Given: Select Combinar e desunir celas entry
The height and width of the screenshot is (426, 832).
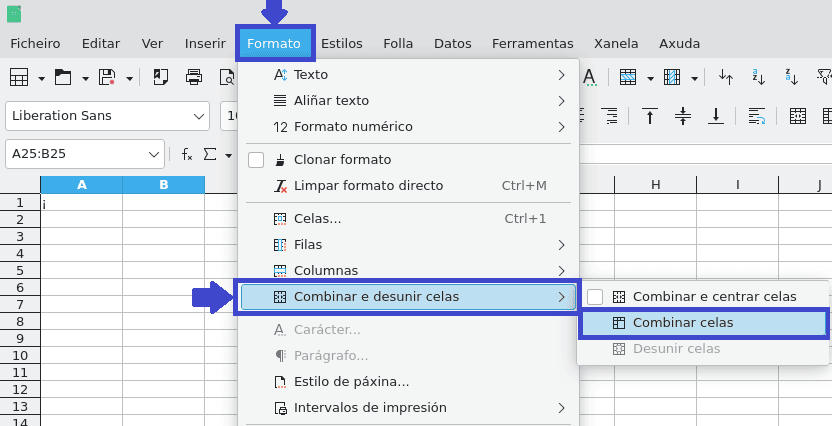Looking at the screenshot, I should coord(408,297).
